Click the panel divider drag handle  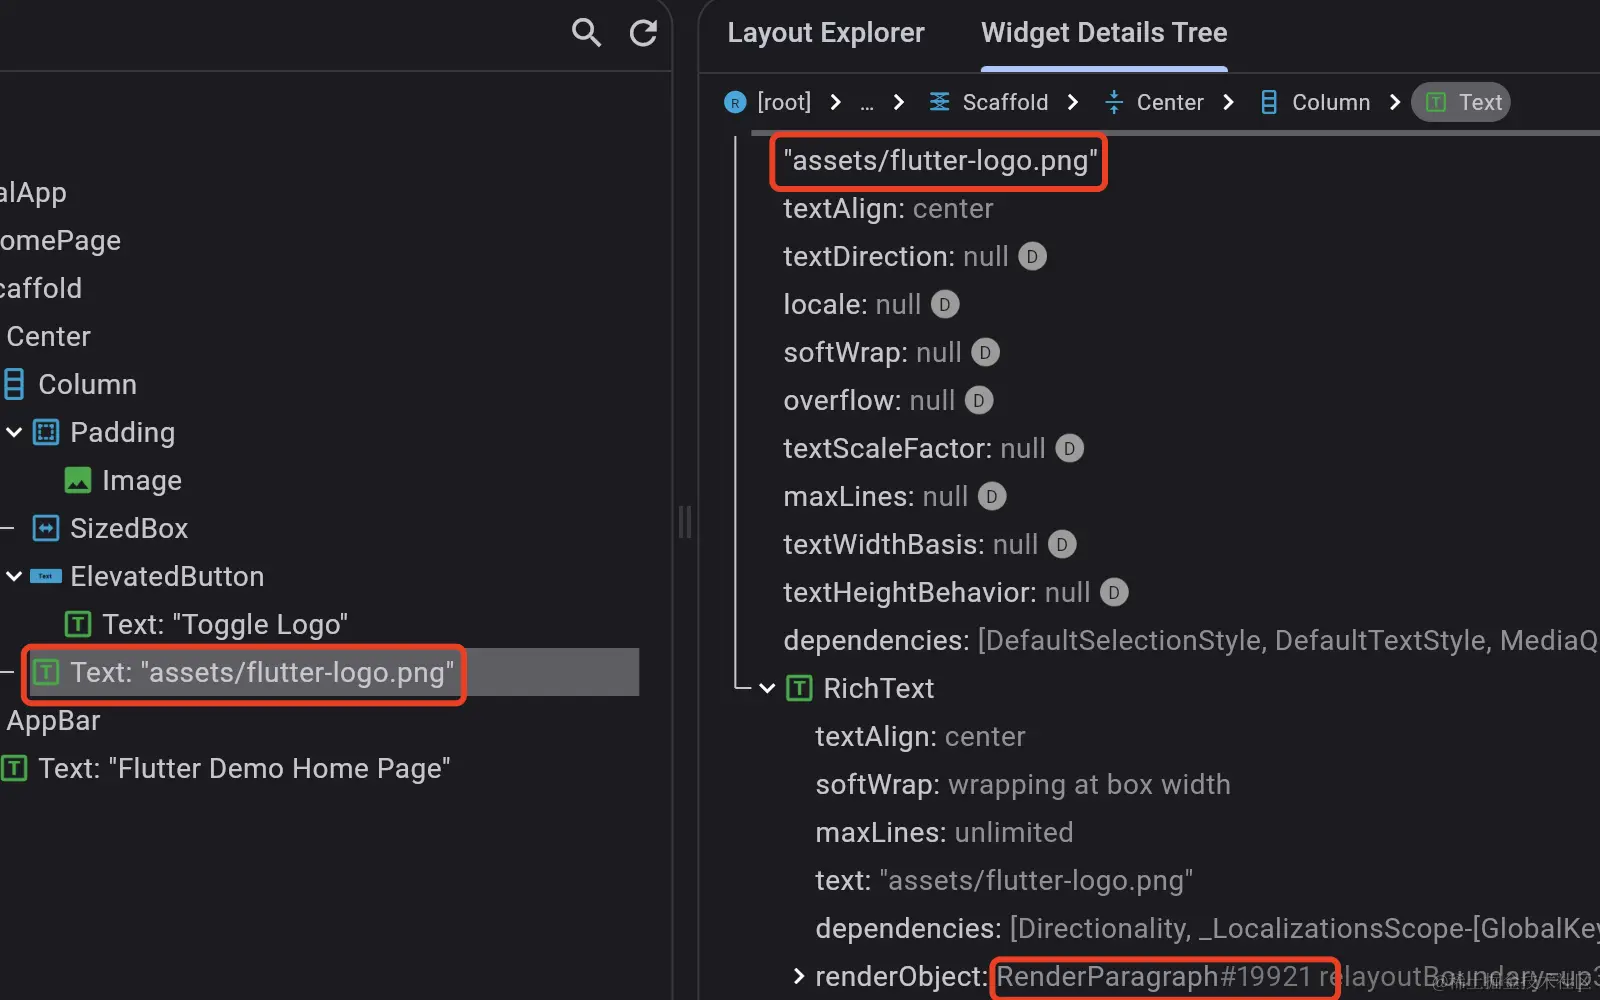pyautogui.click(x=685, y=522)
